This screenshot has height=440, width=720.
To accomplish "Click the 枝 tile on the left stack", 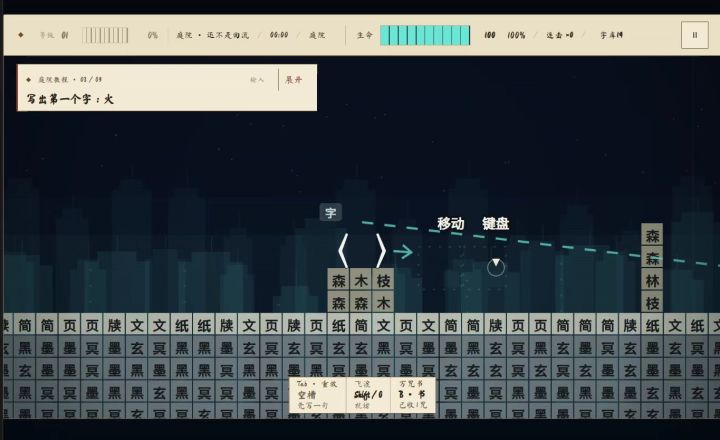I will pos(383,280).
